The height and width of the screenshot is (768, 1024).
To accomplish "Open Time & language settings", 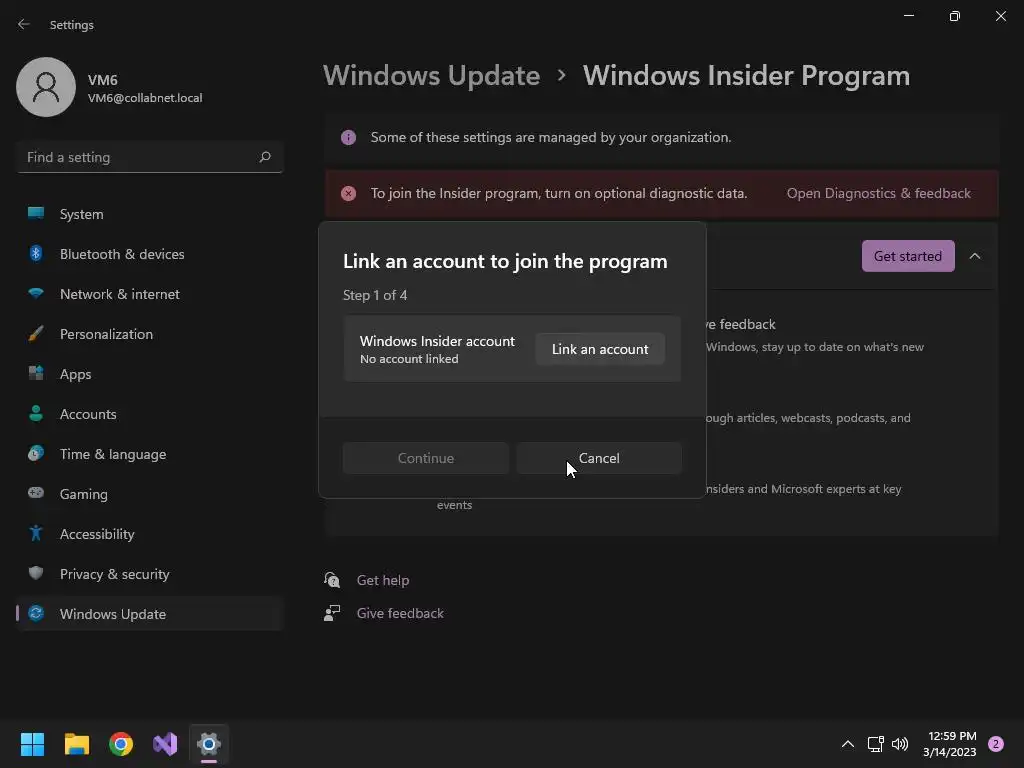I will click(150, 454).
